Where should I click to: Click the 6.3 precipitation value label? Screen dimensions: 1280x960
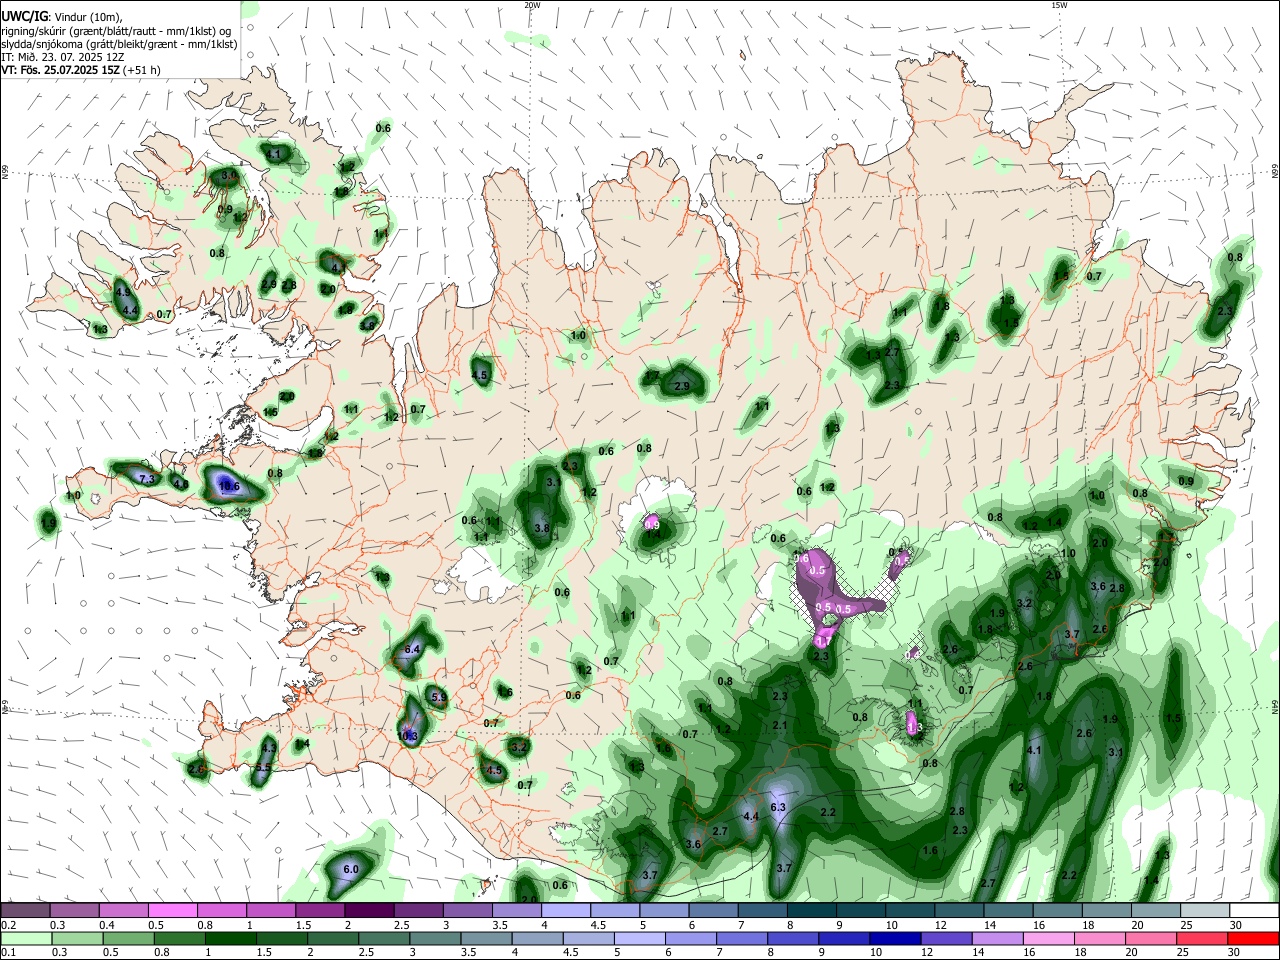tap(779, 807)
